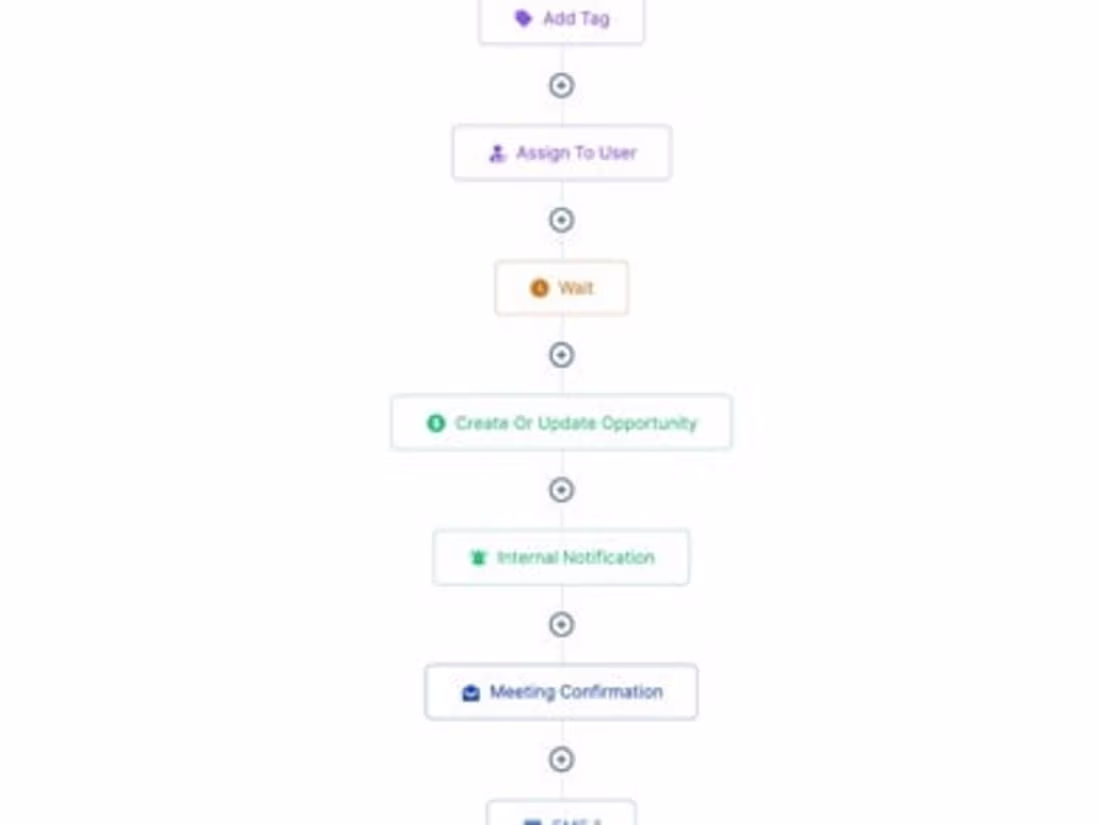Select the user icon in Assign To User
The image size is (1100, 825).
tap(497, 153)
